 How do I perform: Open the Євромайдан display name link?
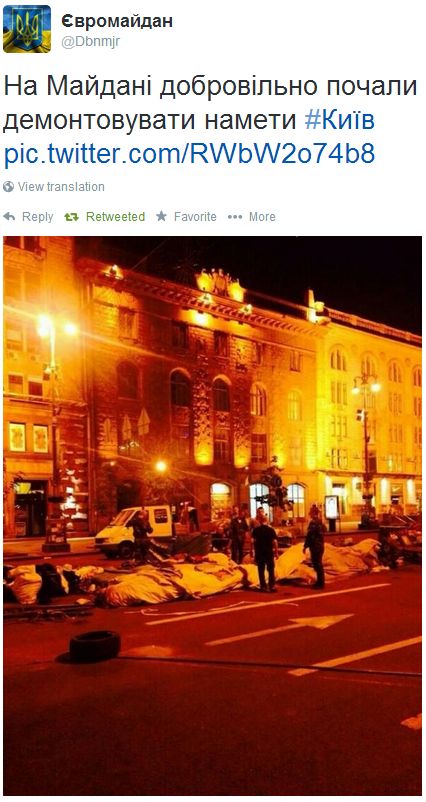(x=117, y=20)
